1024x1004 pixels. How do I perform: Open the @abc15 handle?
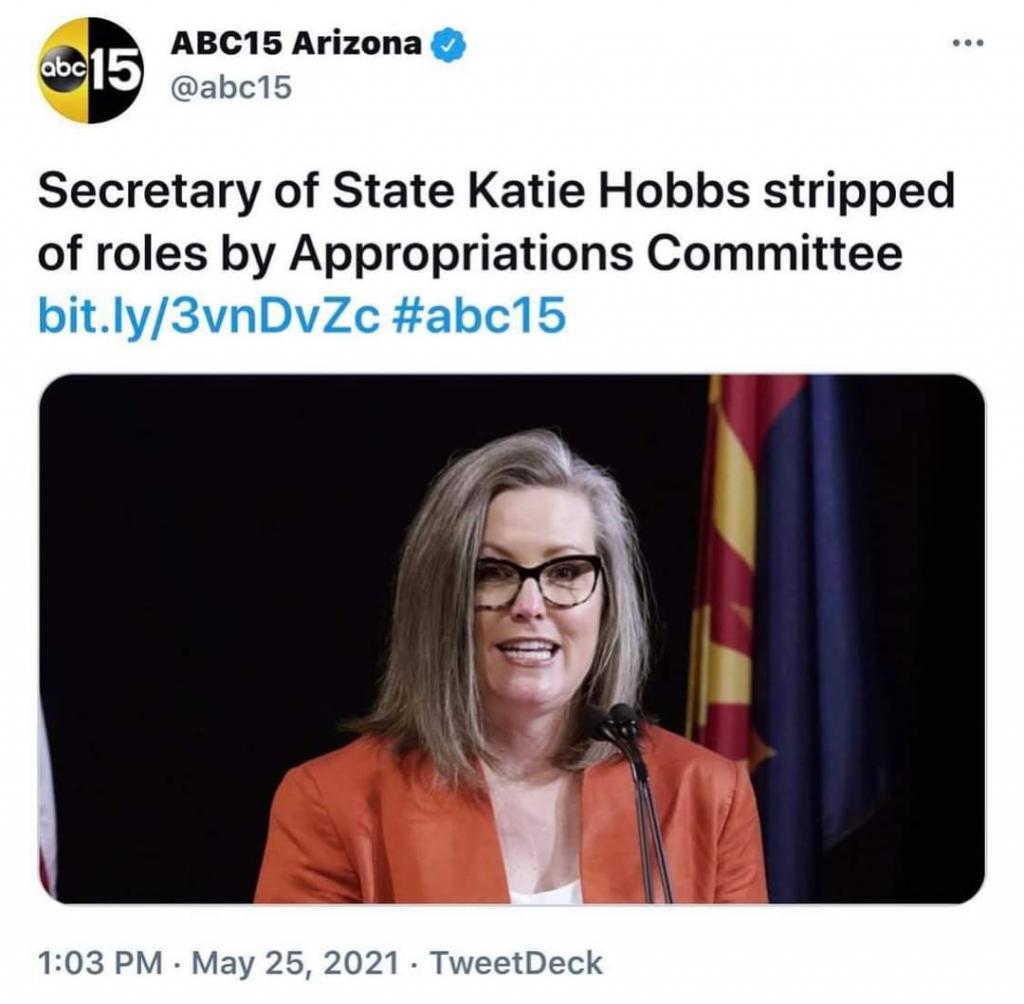click(231, 88)
